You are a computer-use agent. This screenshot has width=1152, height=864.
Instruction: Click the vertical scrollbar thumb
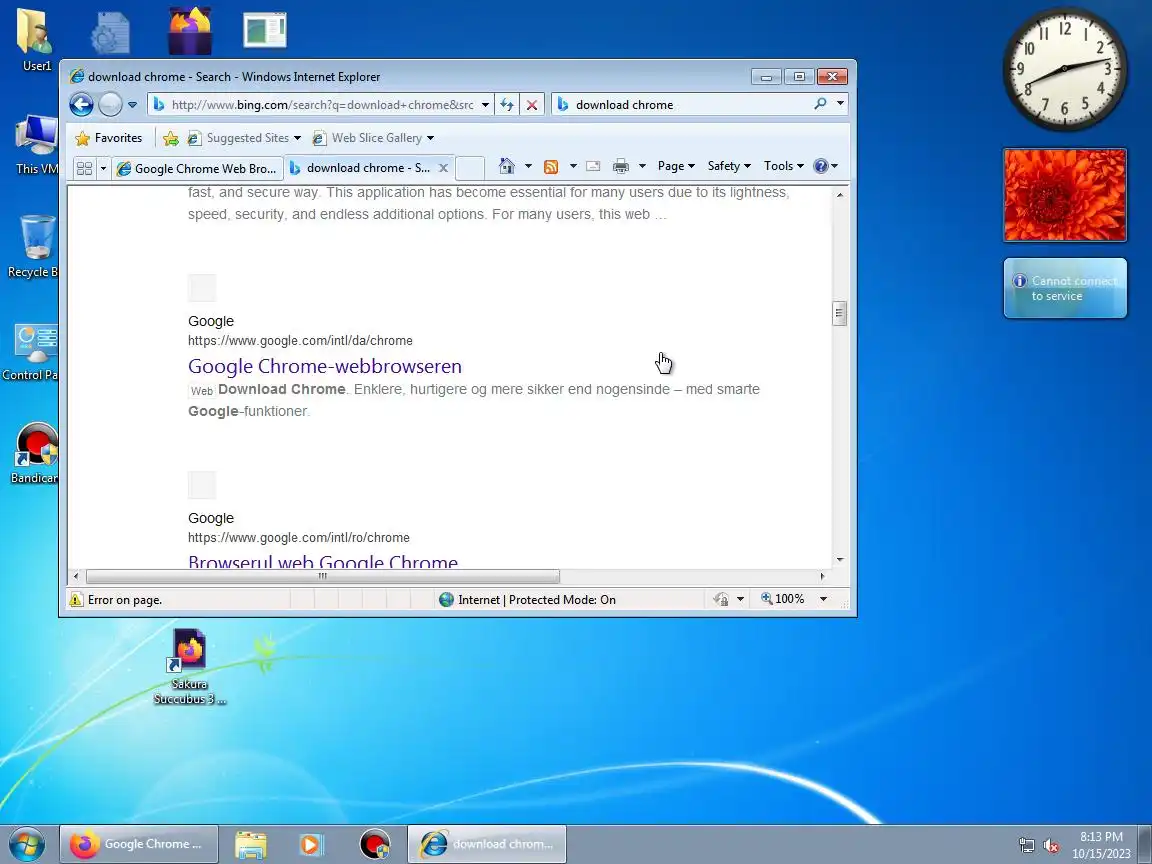tap(840, 313)
